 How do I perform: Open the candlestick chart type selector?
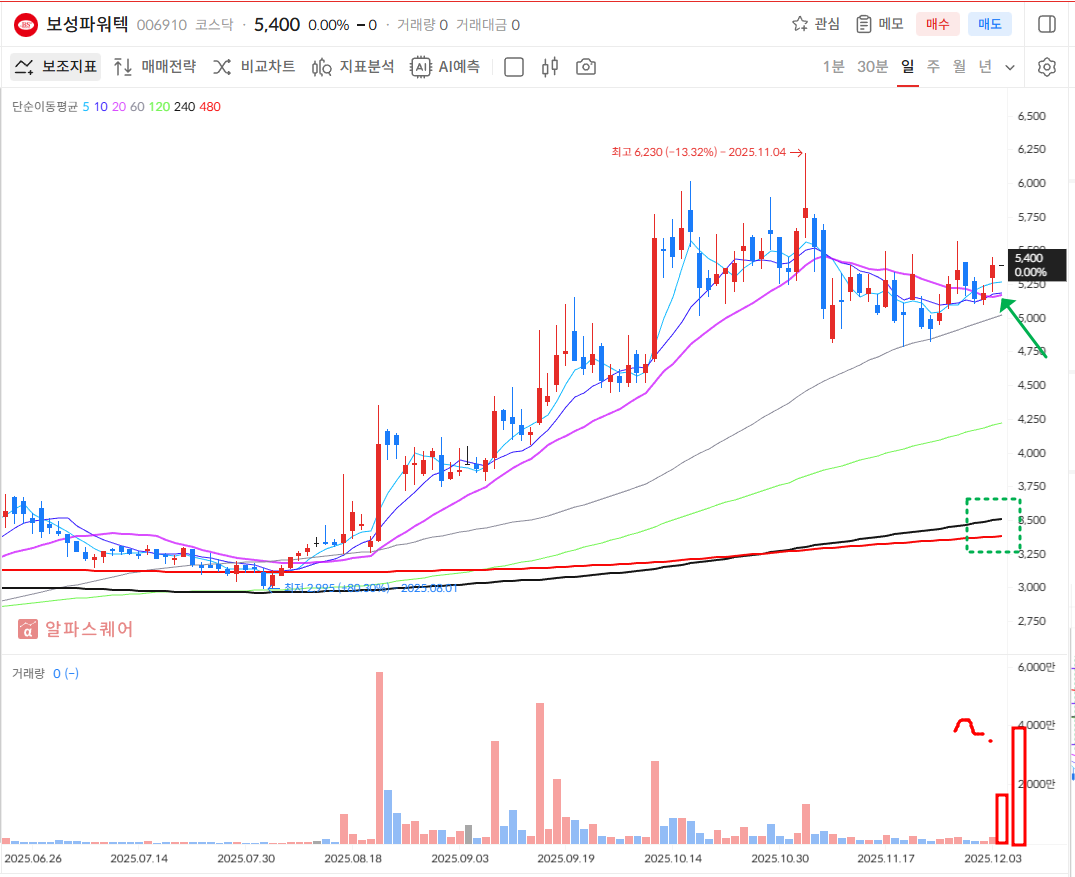(x=549, y=67)
